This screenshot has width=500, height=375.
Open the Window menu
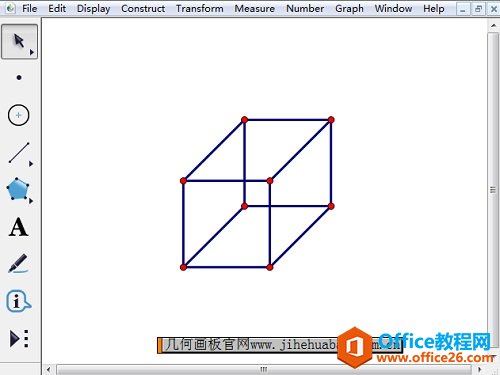[x=393, y=8]
